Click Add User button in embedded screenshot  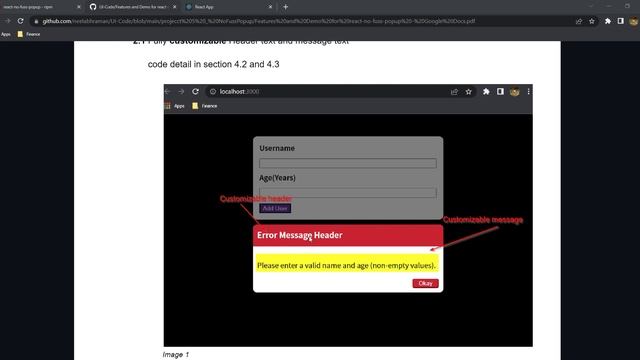click(x=275, y=208)
